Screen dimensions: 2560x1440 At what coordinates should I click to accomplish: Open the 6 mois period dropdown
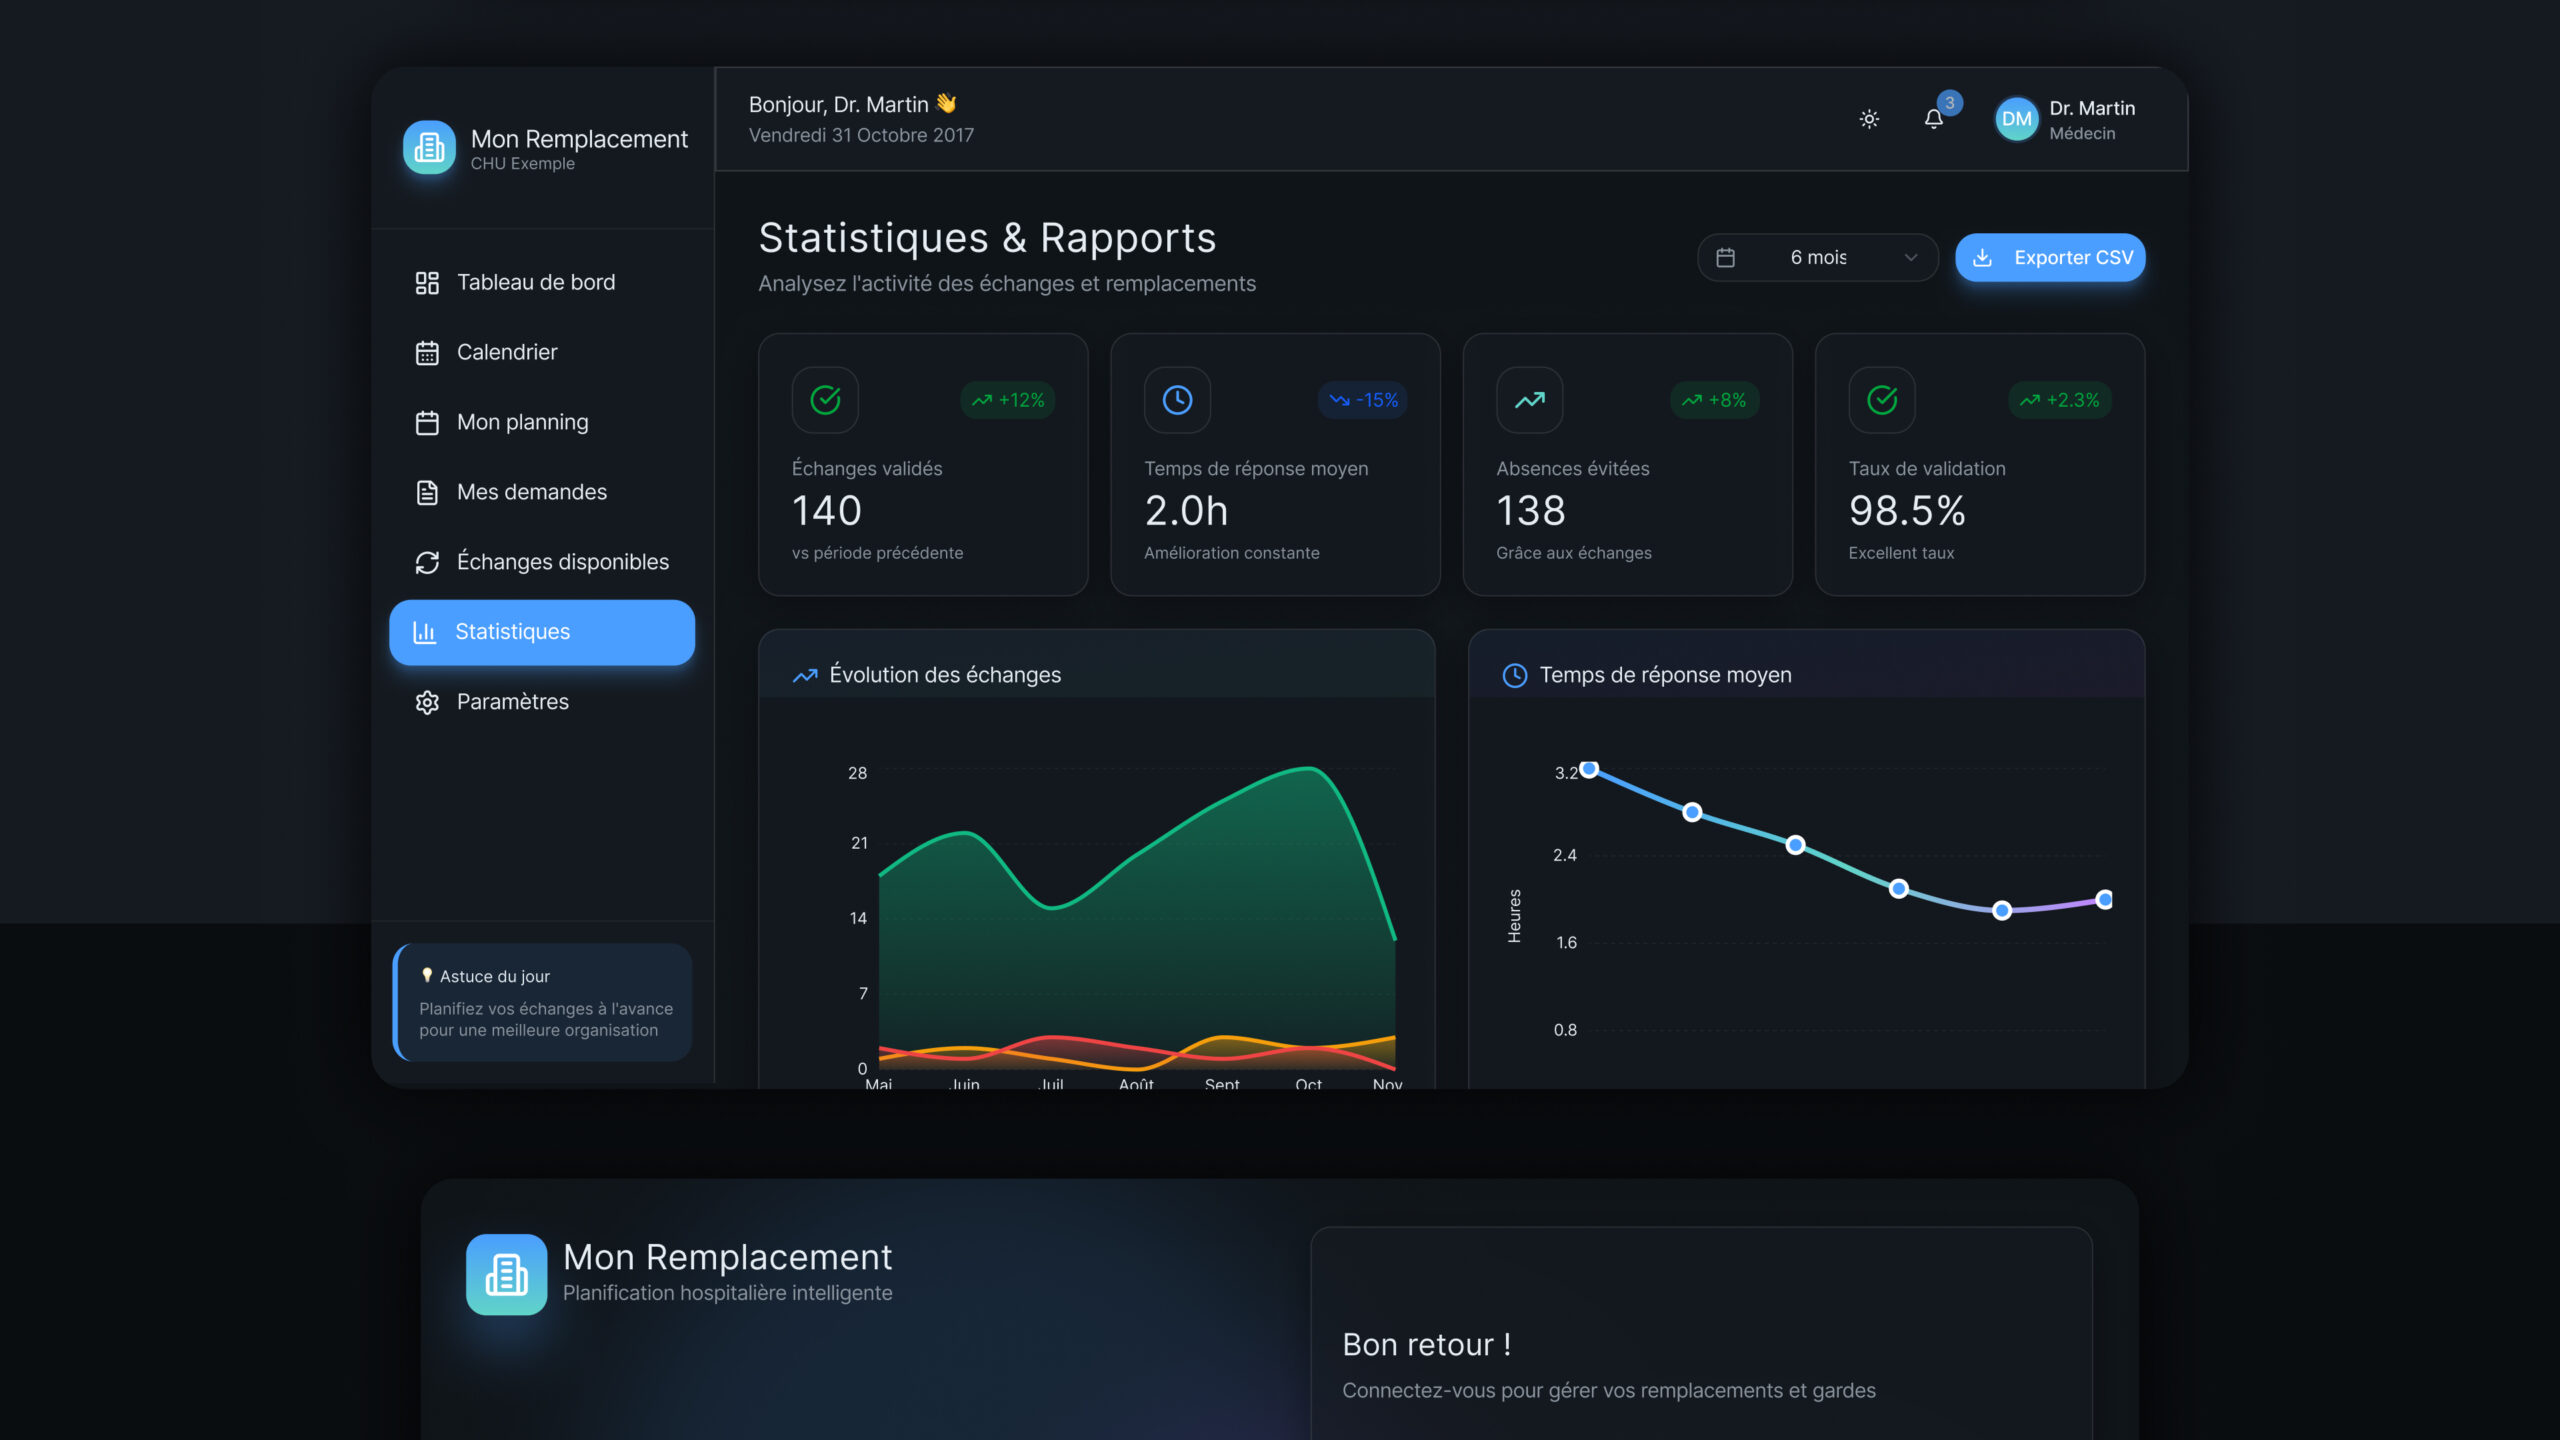pyautogui.click(x=1818, y=258)
